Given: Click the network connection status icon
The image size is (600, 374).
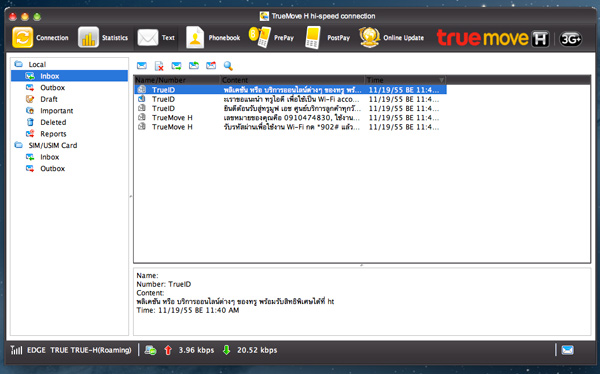Looking at the screenshot, I should (150, 350).
